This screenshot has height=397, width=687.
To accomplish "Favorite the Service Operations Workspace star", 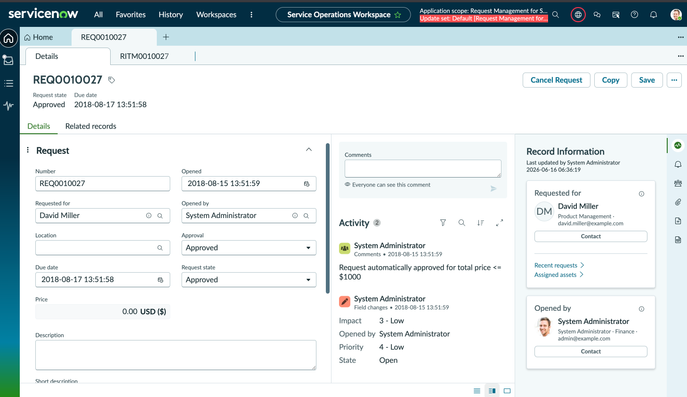I will click(x=398, y=15).
